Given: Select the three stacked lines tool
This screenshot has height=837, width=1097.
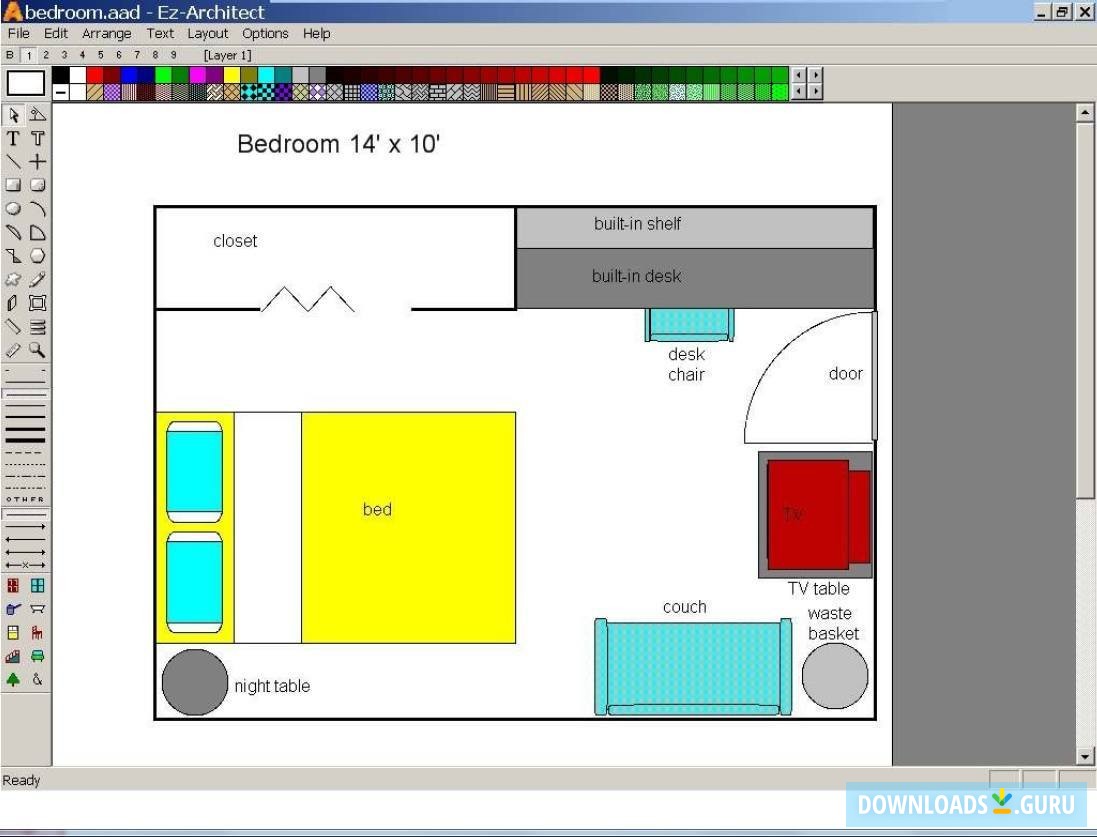Looking at the screenshot, I should [38, 327].
